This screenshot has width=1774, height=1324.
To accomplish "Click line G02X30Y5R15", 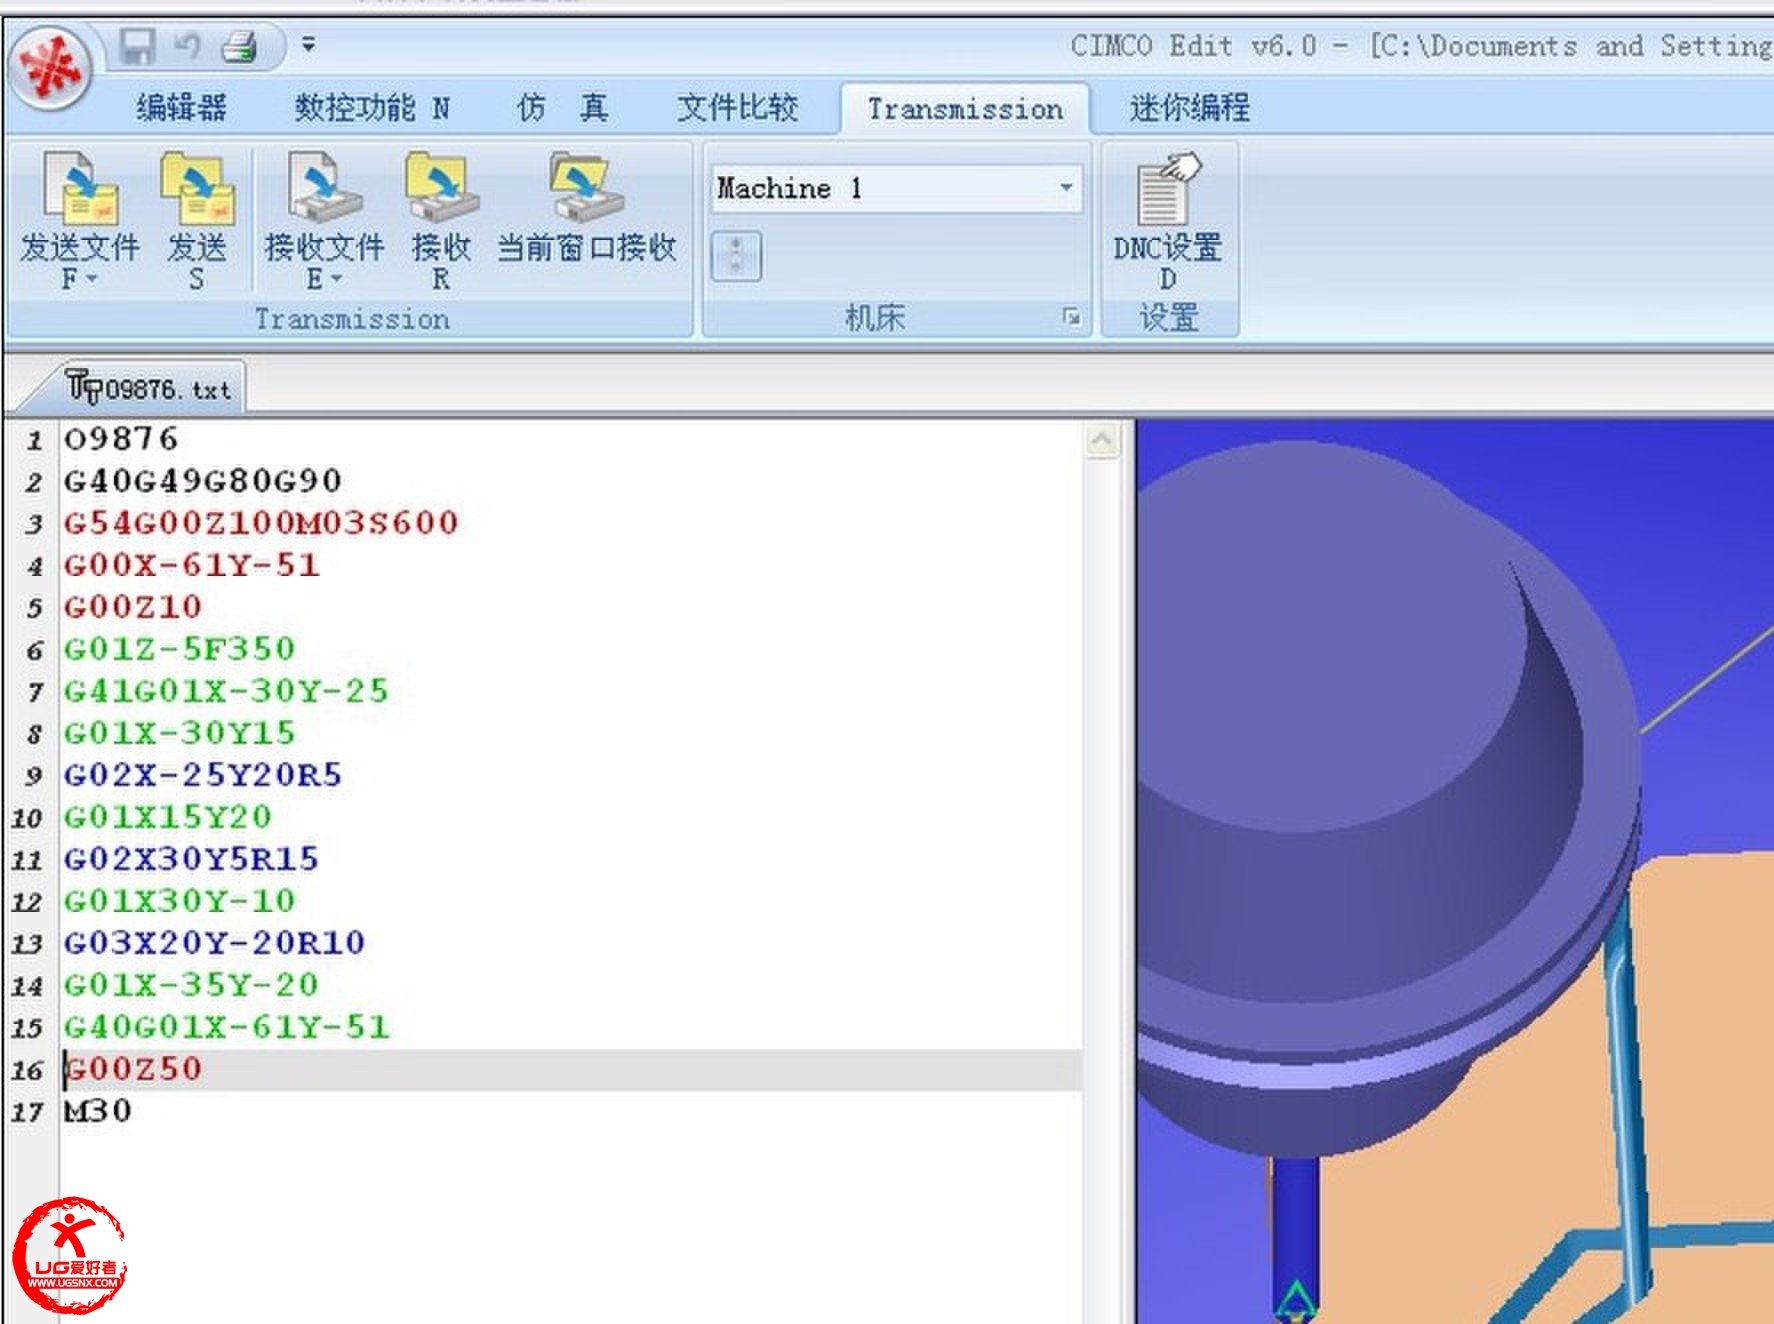I will click(191, 859).
